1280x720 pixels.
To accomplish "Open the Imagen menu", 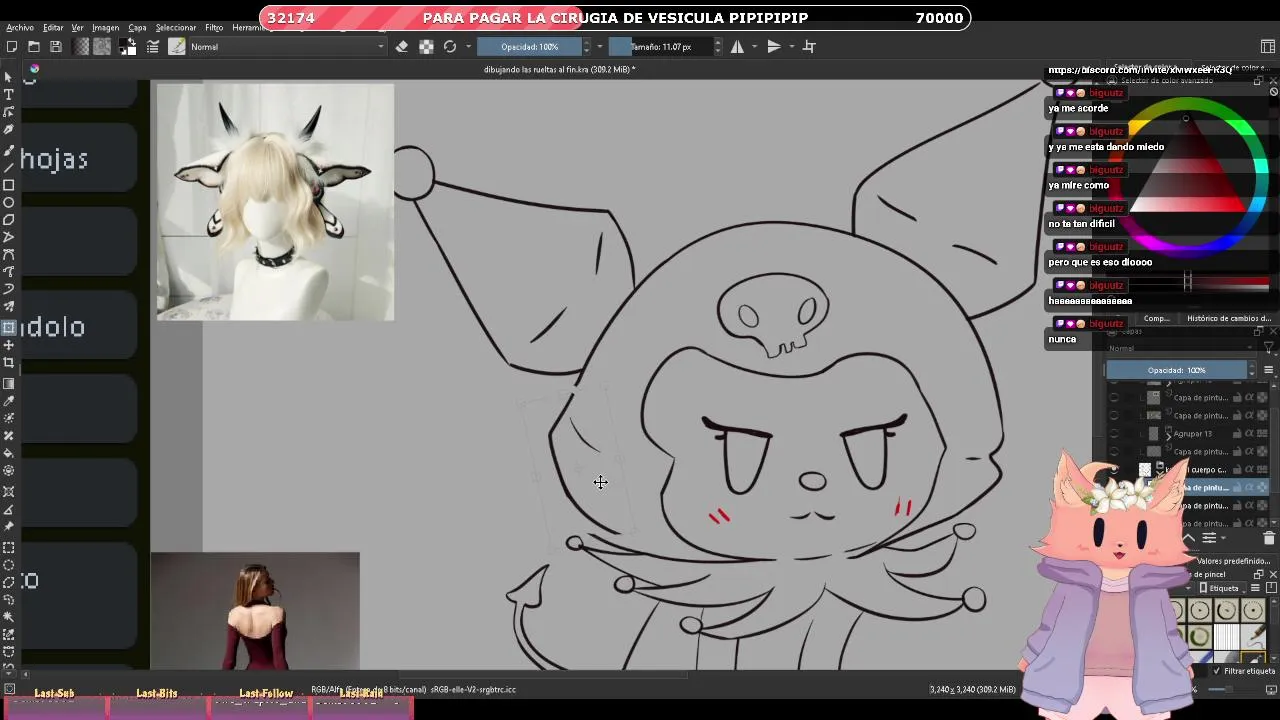I will point(105,28).
